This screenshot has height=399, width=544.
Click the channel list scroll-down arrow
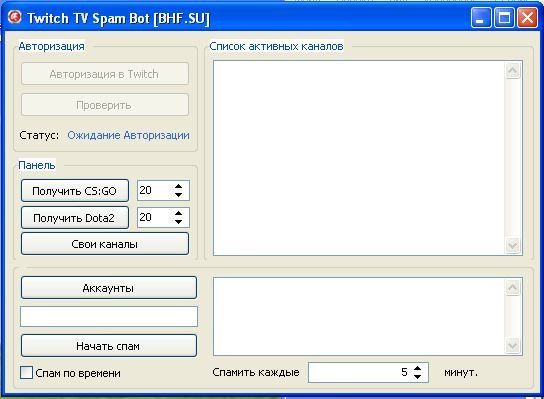point(513,246)
